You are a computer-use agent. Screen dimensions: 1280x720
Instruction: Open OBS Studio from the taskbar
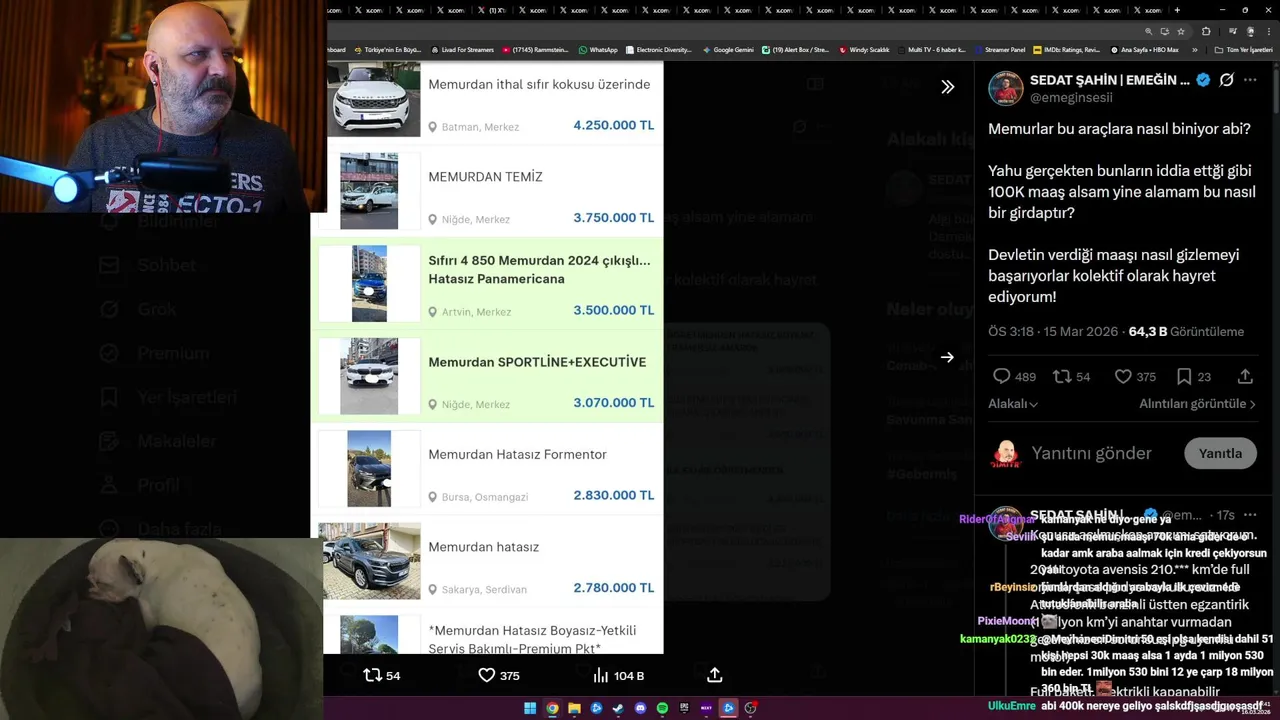coord(750,708)
